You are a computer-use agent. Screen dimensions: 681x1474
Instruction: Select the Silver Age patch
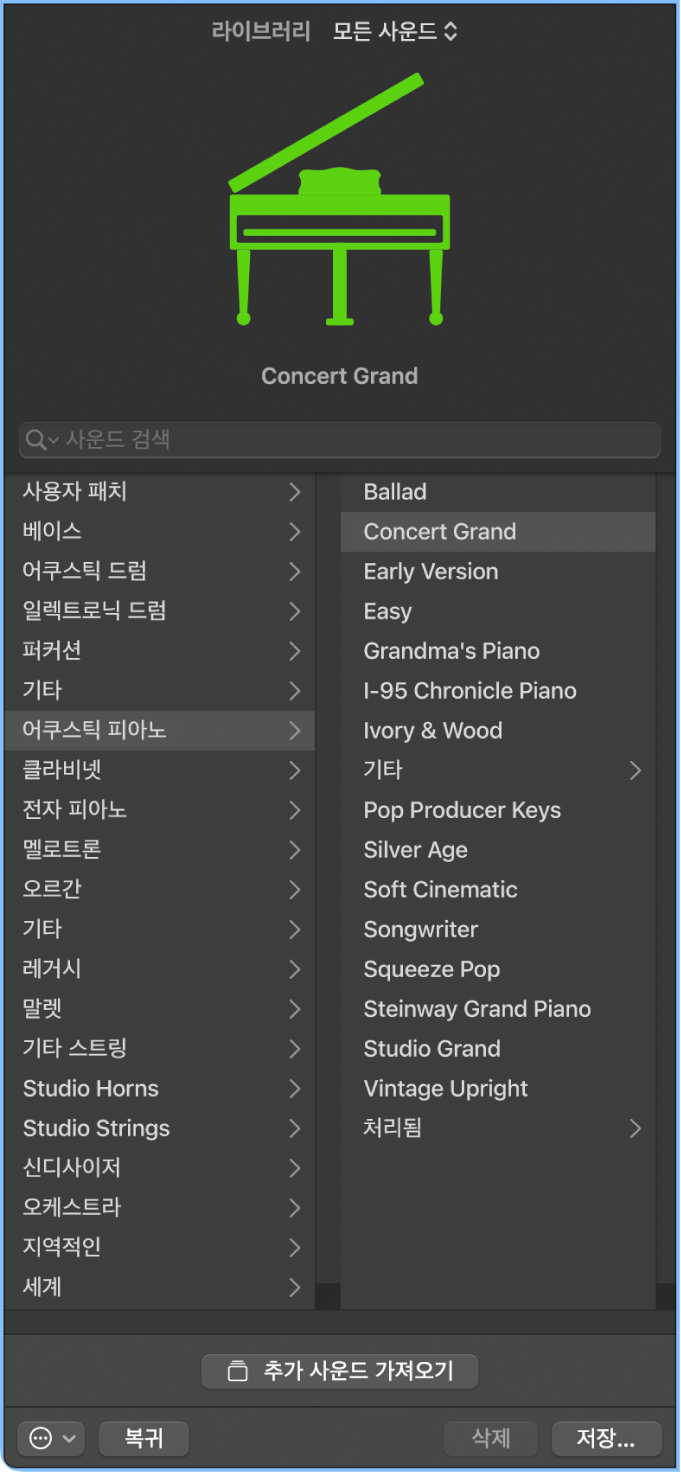click(498, 850)
